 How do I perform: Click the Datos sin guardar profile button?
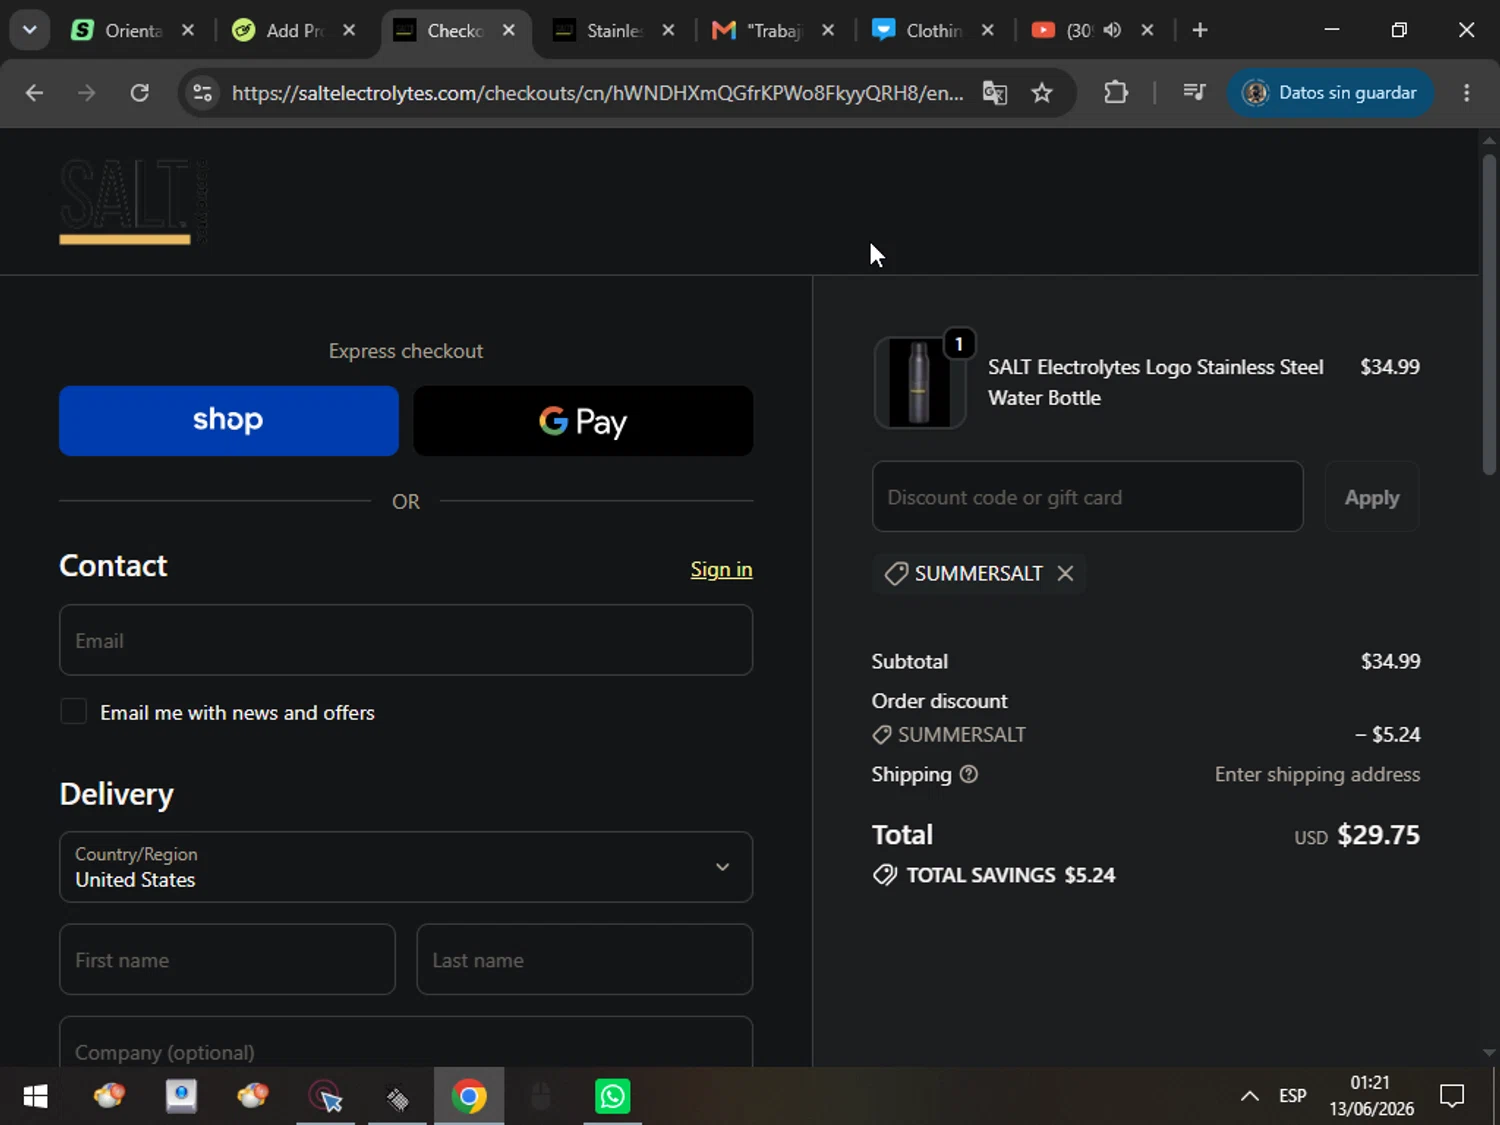tap(1330, 93)
